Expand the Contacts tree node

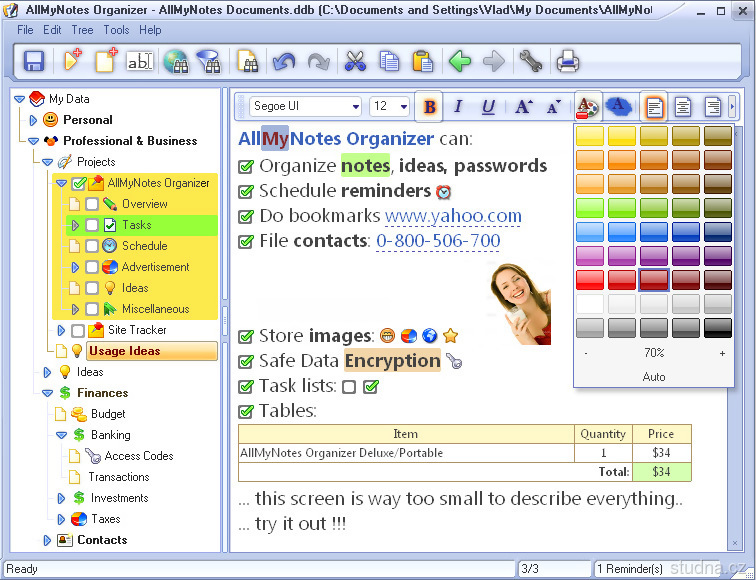pos(47,540)
